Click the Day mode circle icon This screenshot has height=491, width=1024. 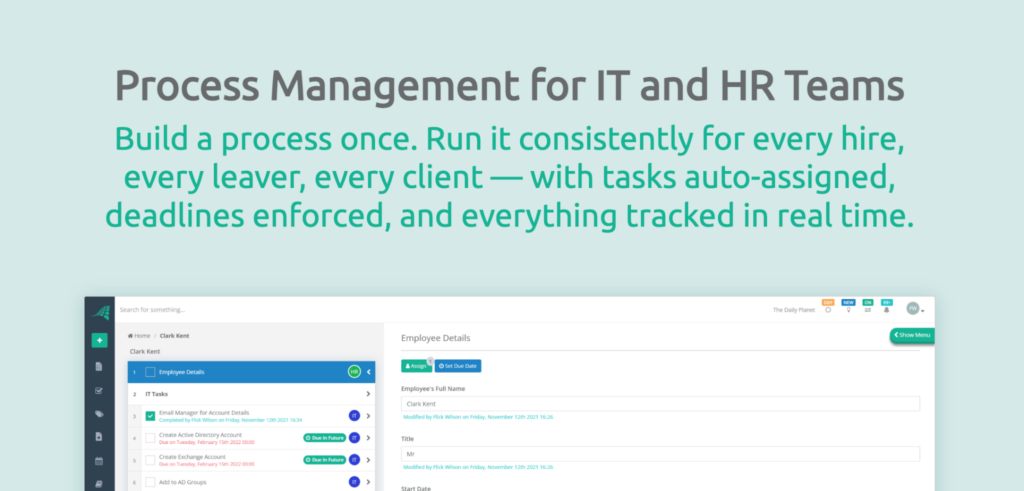coord(828,309)
